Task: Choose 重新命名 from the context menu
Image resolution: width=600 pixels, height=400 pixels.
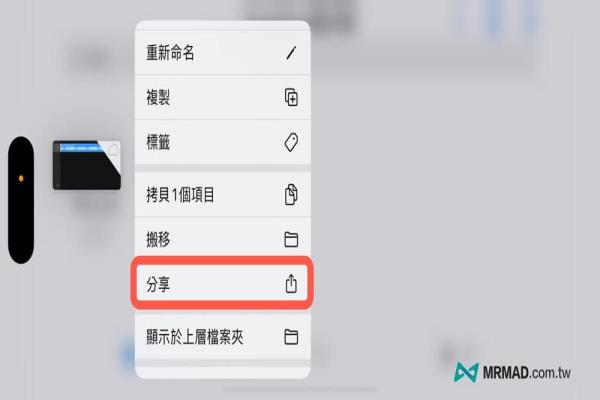Action: (x=223, y=53)
